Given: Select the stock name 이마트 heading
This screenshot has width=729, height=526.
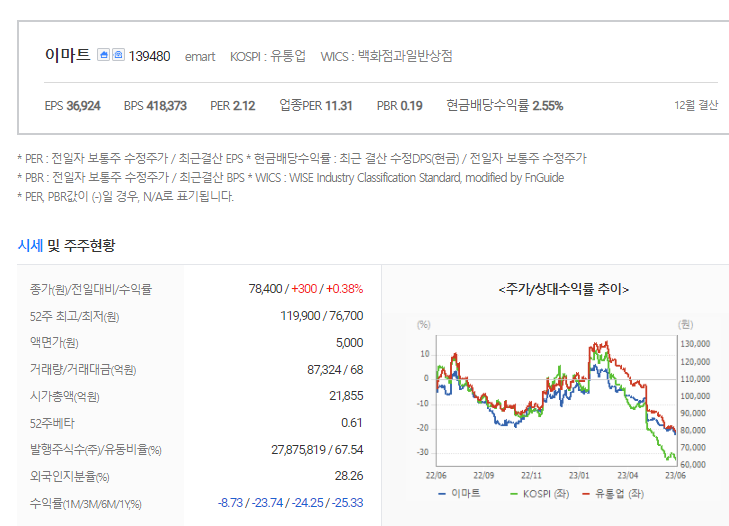Looking at the screenshot, I should coord(67,55).
